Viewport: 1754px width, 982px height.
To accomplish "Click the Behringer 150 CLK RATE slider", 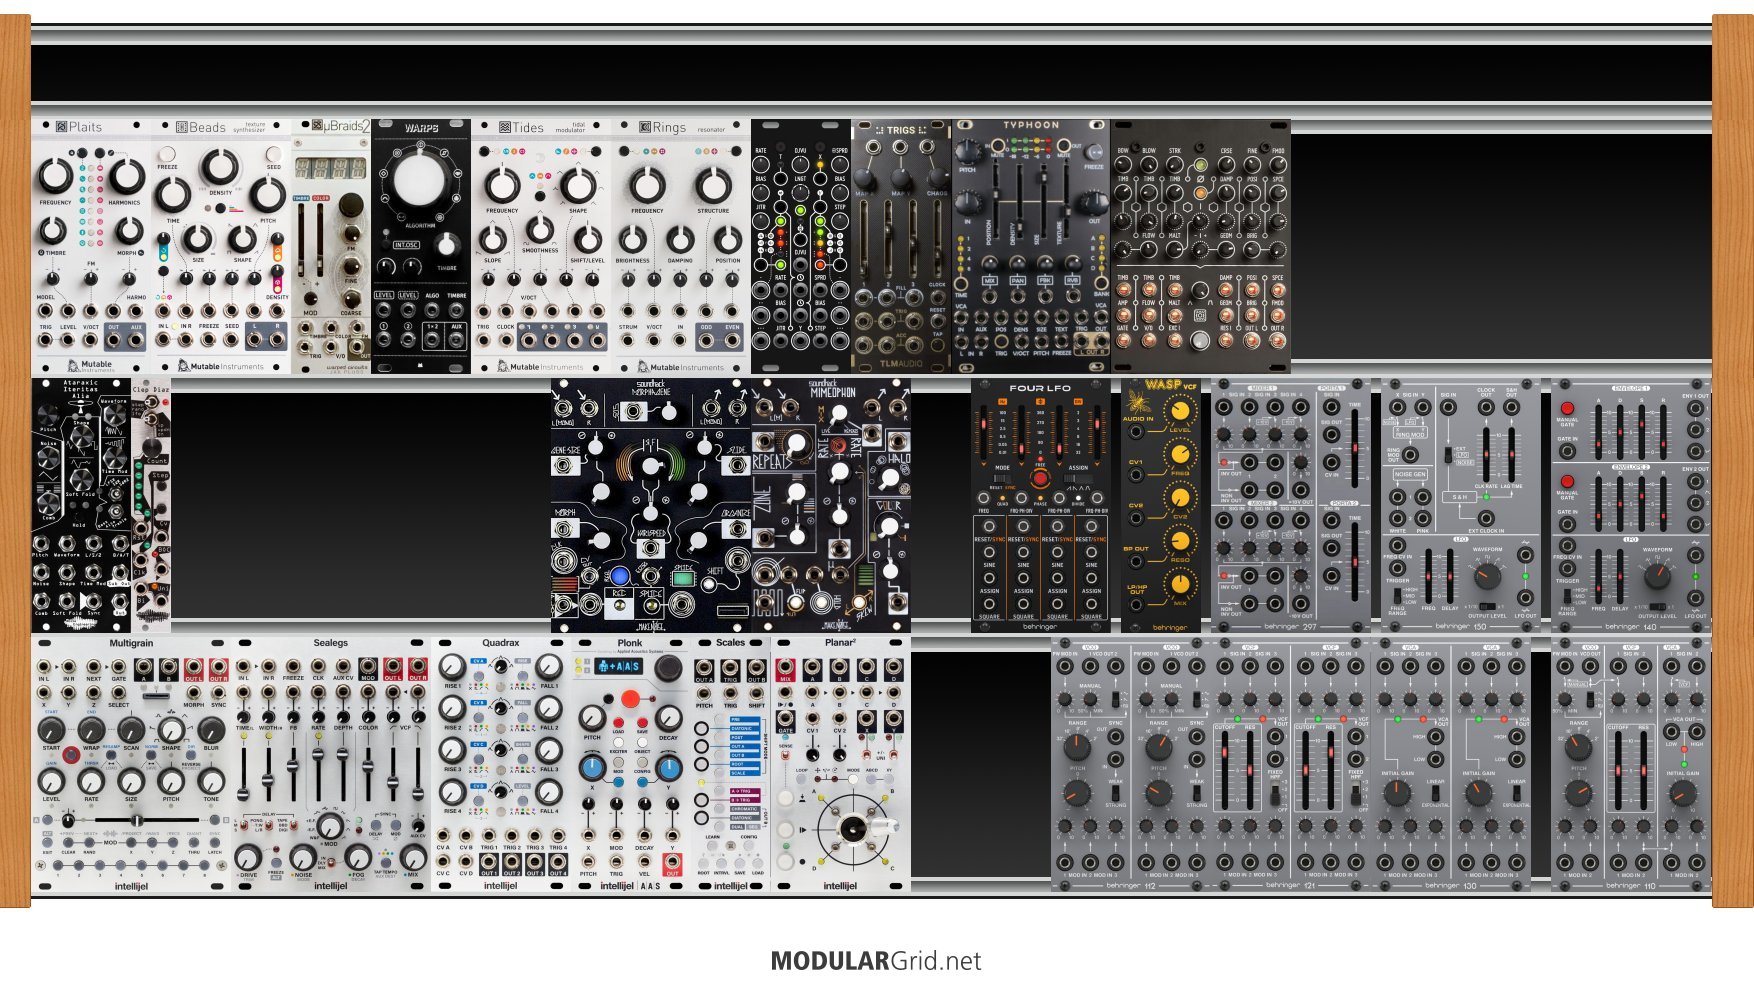I will tap(1486, 456).
